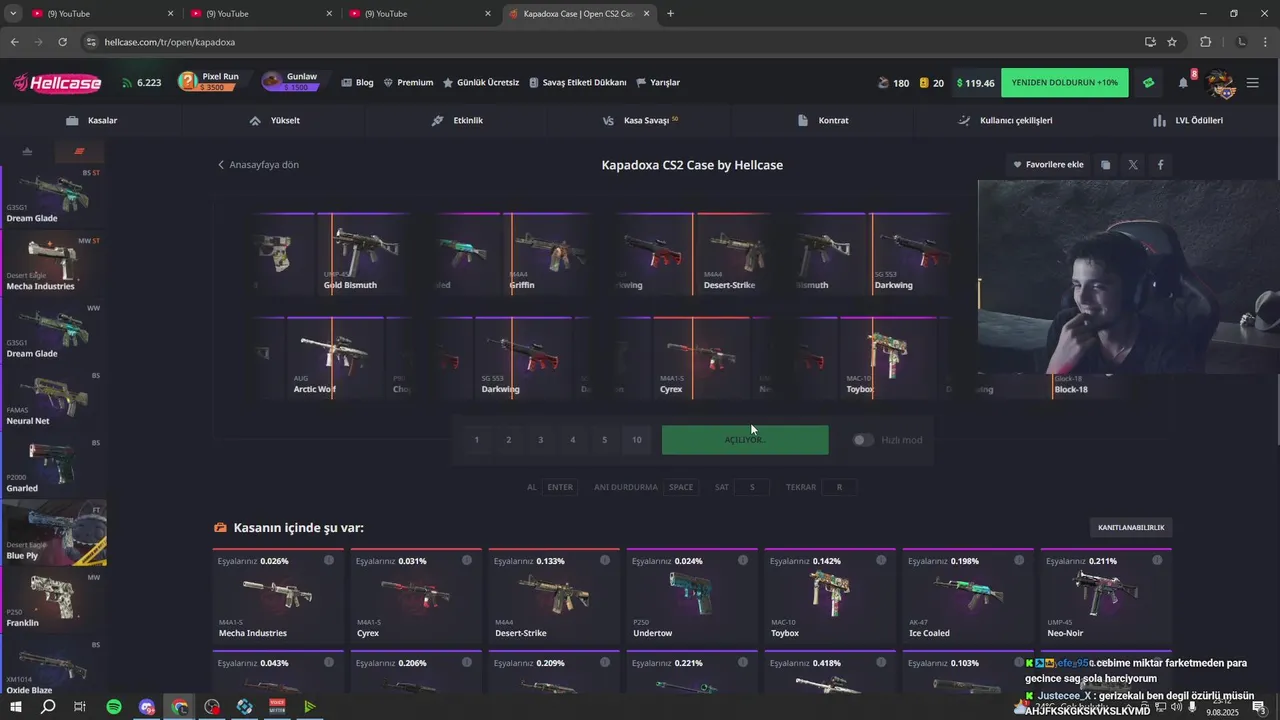Open a new browser tab
The height and width of the screenshot is (720, 1280).
[670, 14]
